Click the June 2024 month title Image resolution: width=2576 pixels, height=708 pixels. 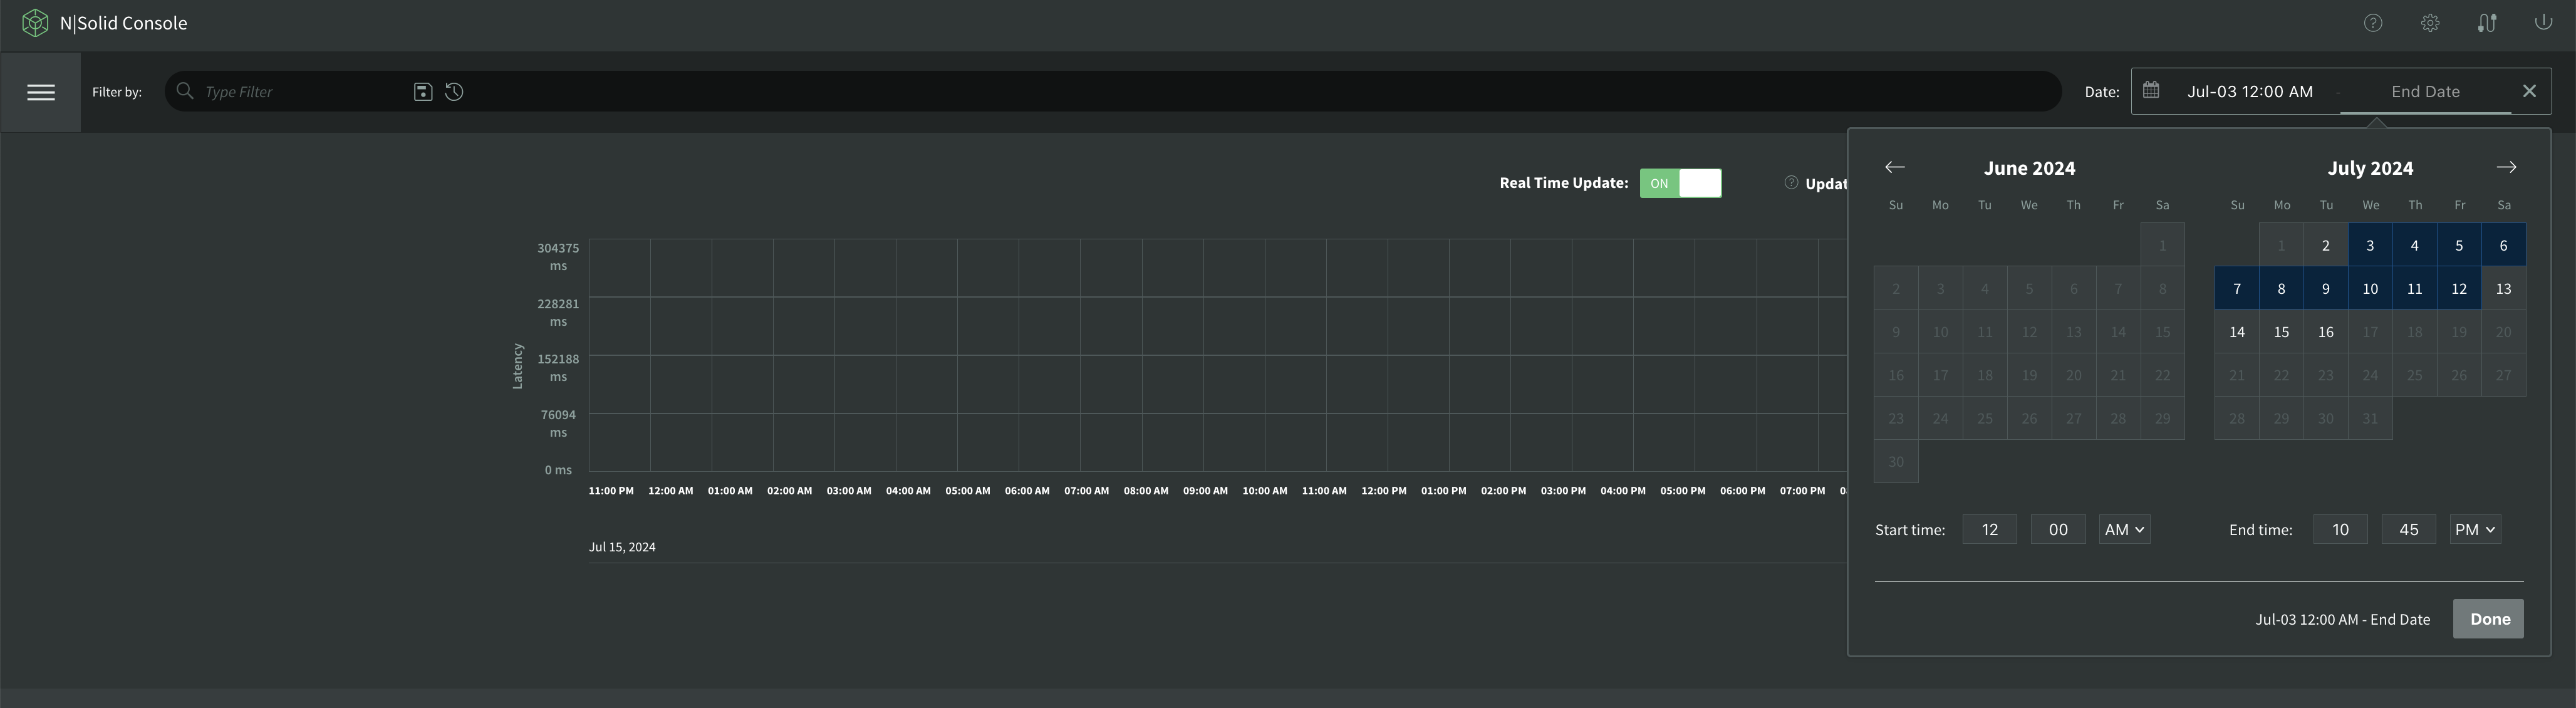point(2029,168)
